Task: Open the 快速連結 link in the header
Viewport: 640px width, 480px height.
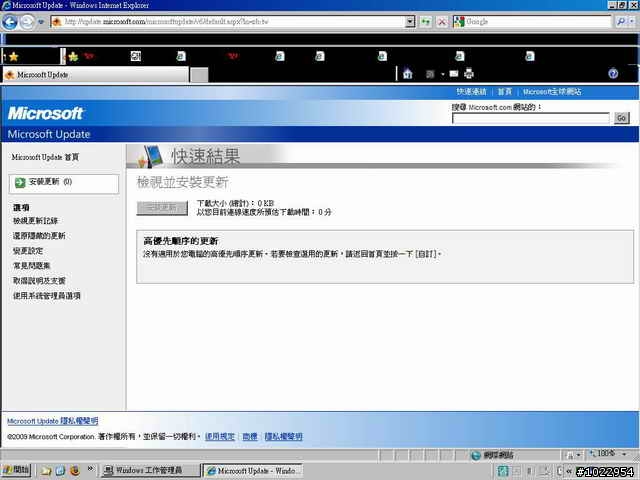Action: click(471, 92)
